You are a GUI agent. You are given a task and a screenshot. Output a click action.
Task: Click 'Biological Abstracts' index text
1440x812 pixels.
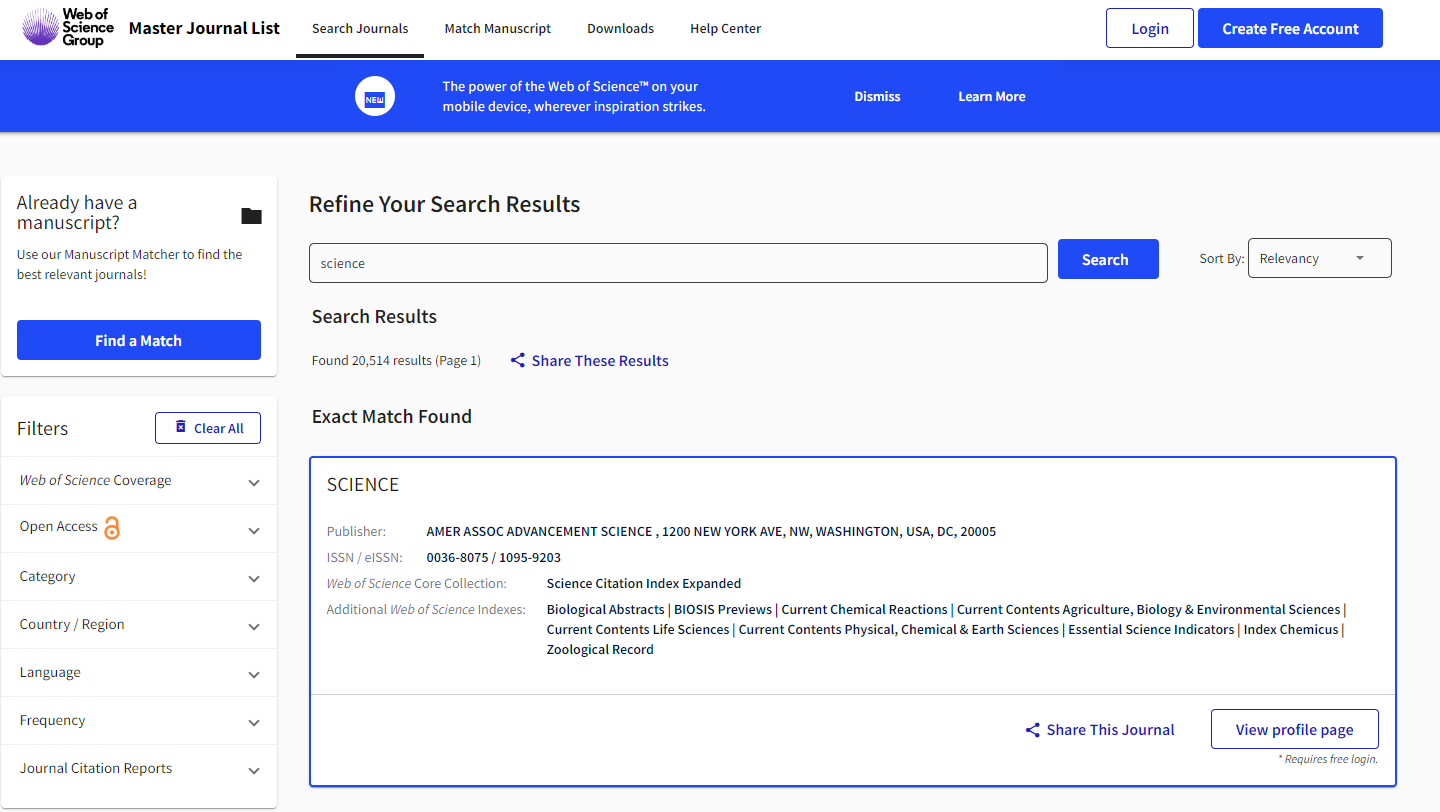pos(606,610)
